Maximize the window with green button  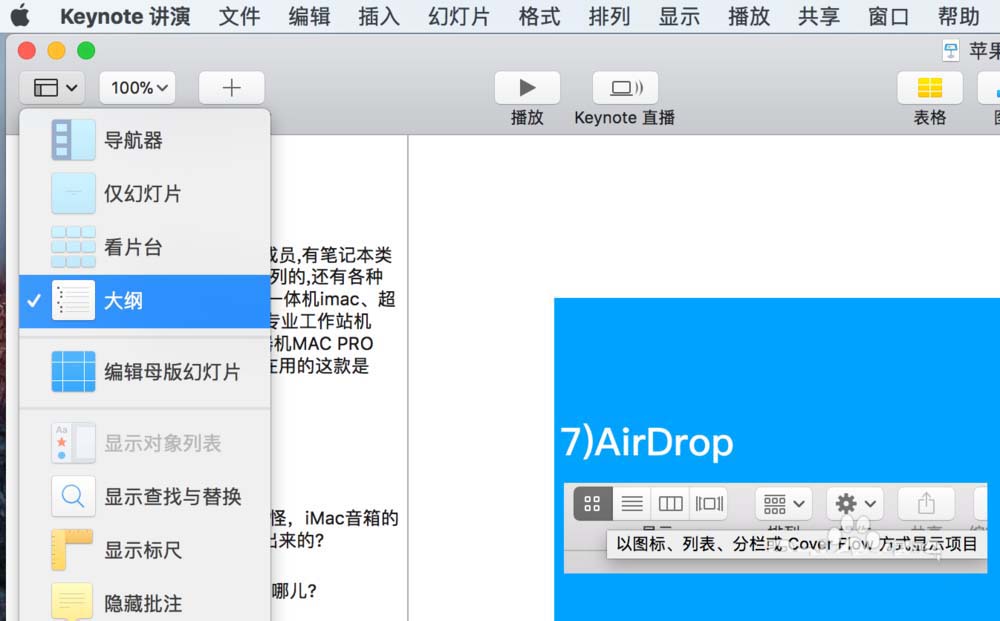click(86, 50)
